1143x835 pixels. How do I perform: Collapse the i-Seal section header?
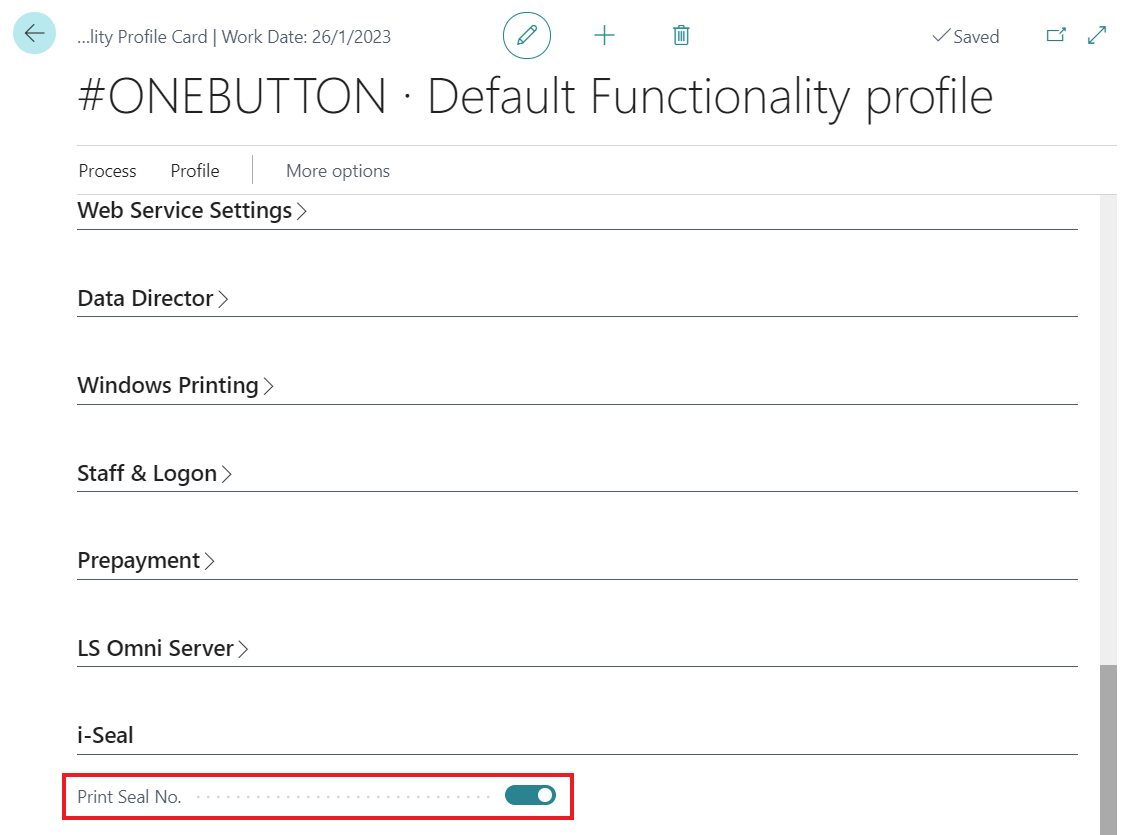[105, 736]
